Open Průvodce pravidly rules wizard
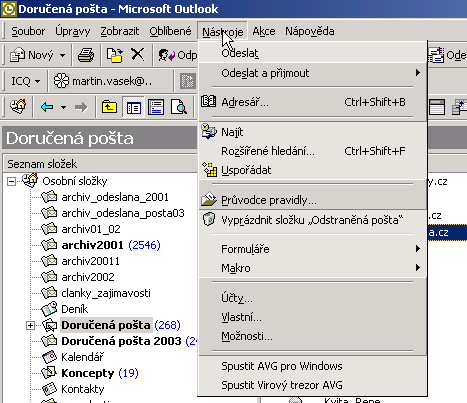The image size is (467, 403). 313,200
